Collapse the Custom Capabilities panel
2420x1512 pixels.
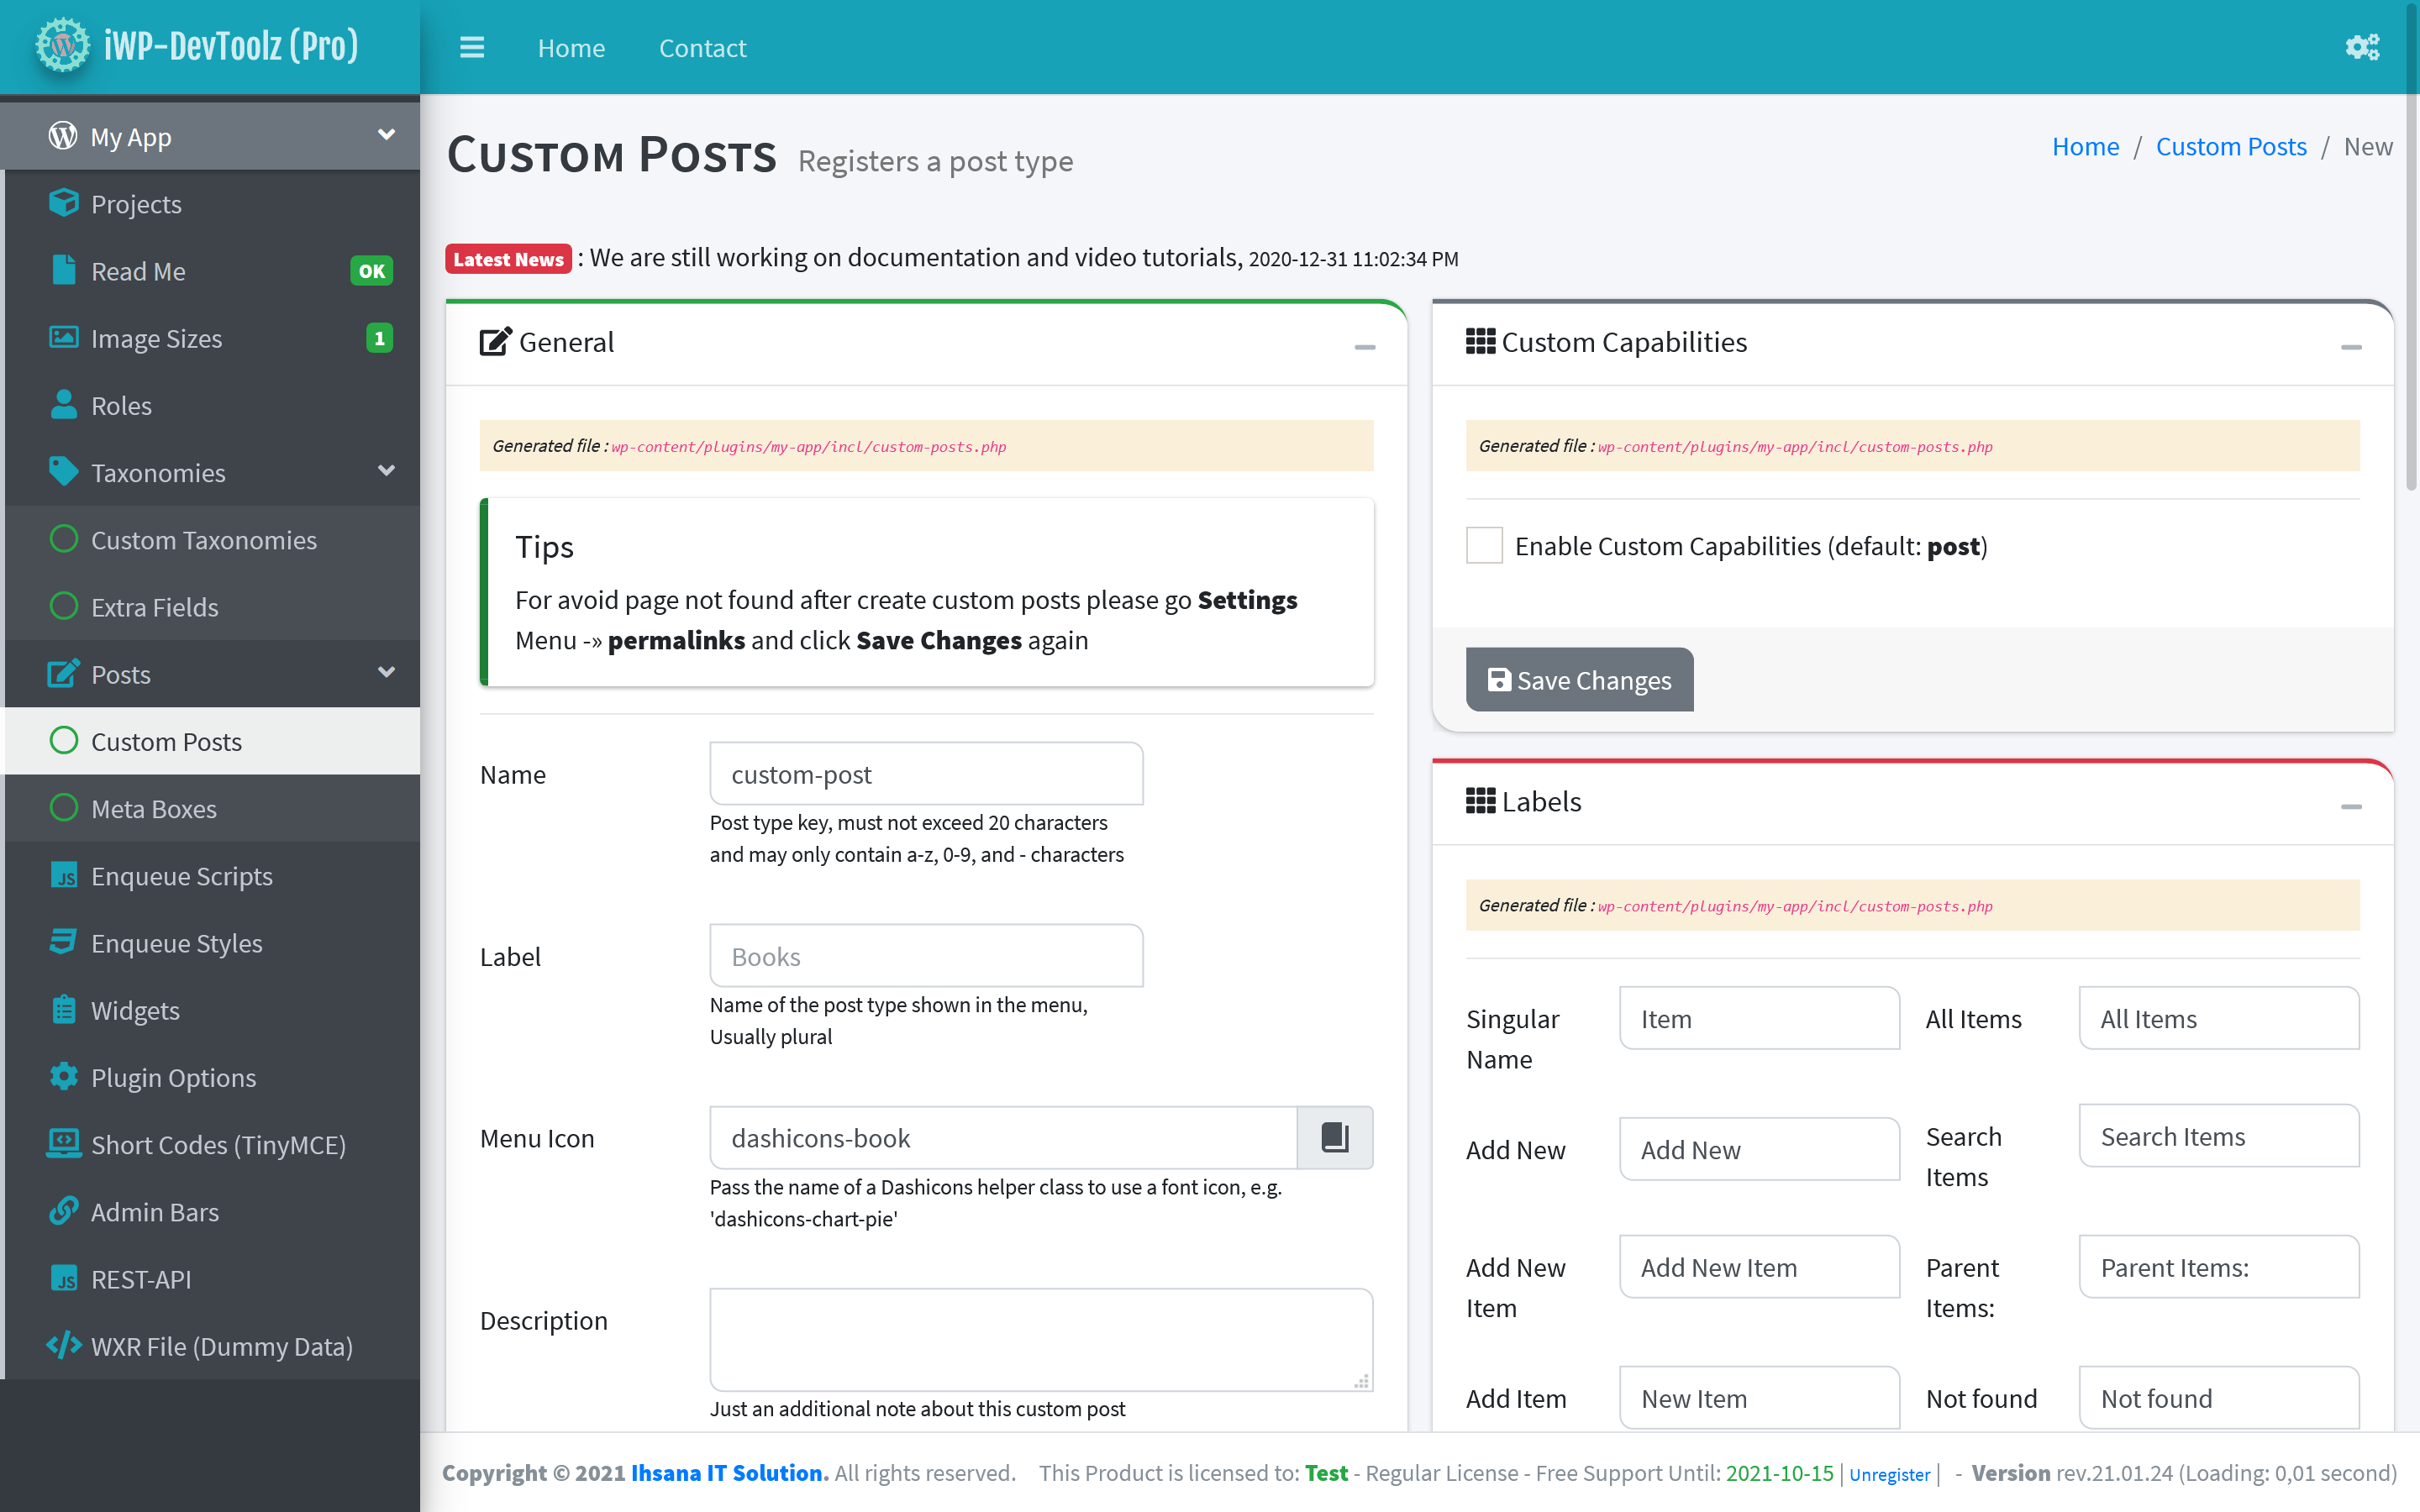point(2351,347)
